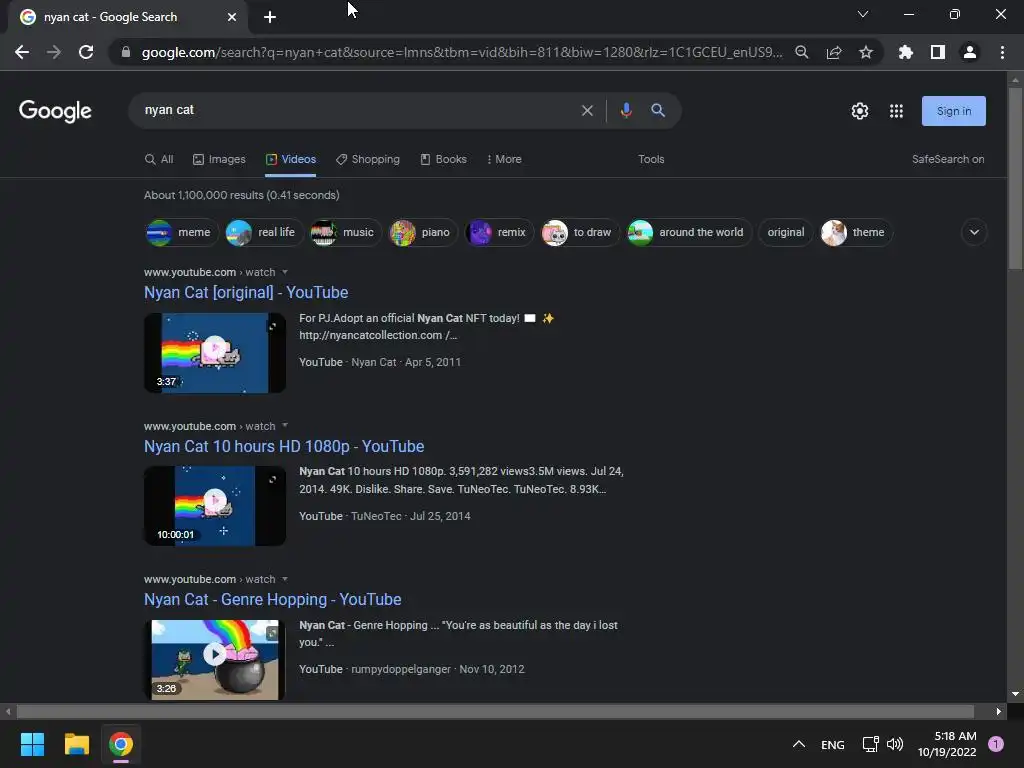
Task: Expand the filter chips row chevron
Action: (974, 232)
